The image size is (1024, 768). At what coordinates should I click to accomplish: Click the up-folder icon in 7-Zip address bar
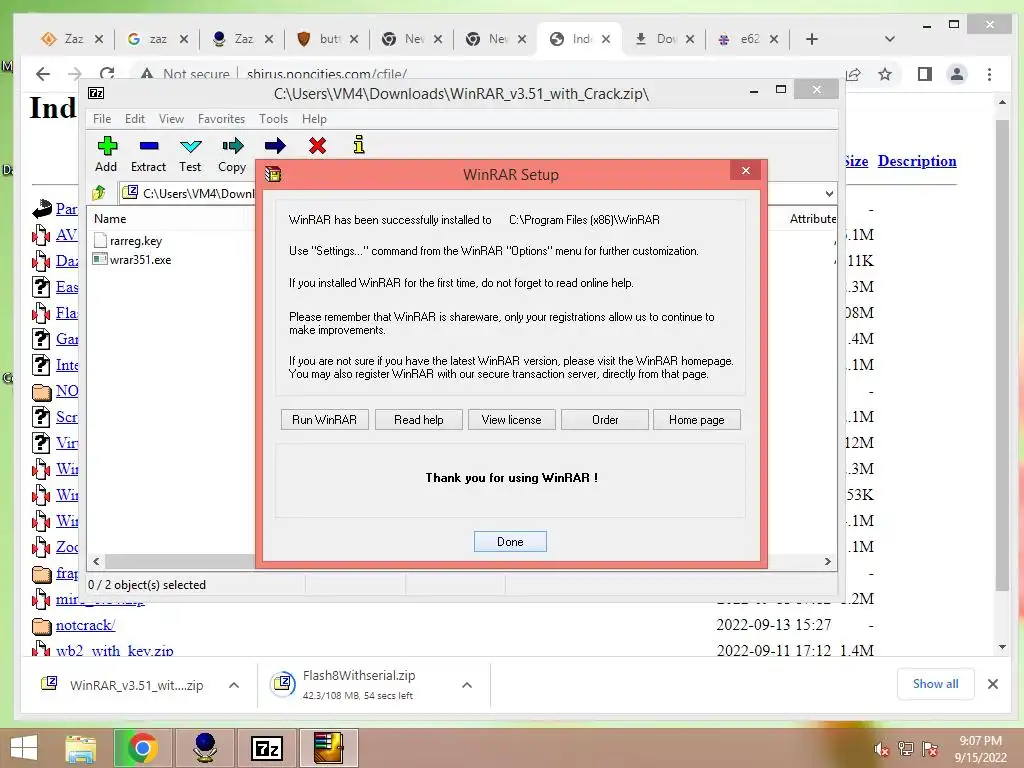click(x=99, y=193)
